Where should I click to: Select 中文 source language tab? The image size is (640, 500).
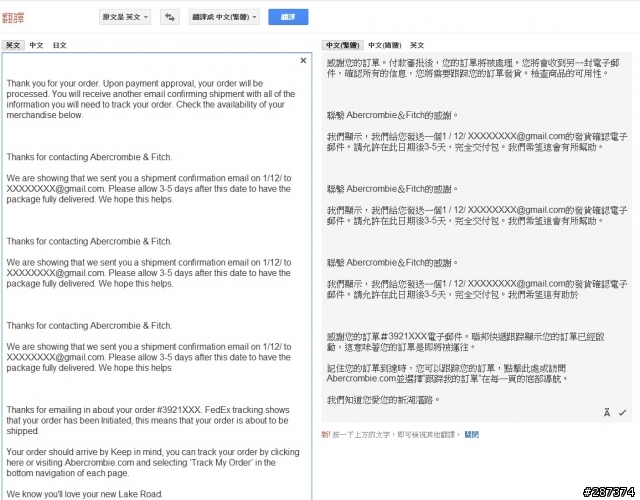tap(36, 45)
